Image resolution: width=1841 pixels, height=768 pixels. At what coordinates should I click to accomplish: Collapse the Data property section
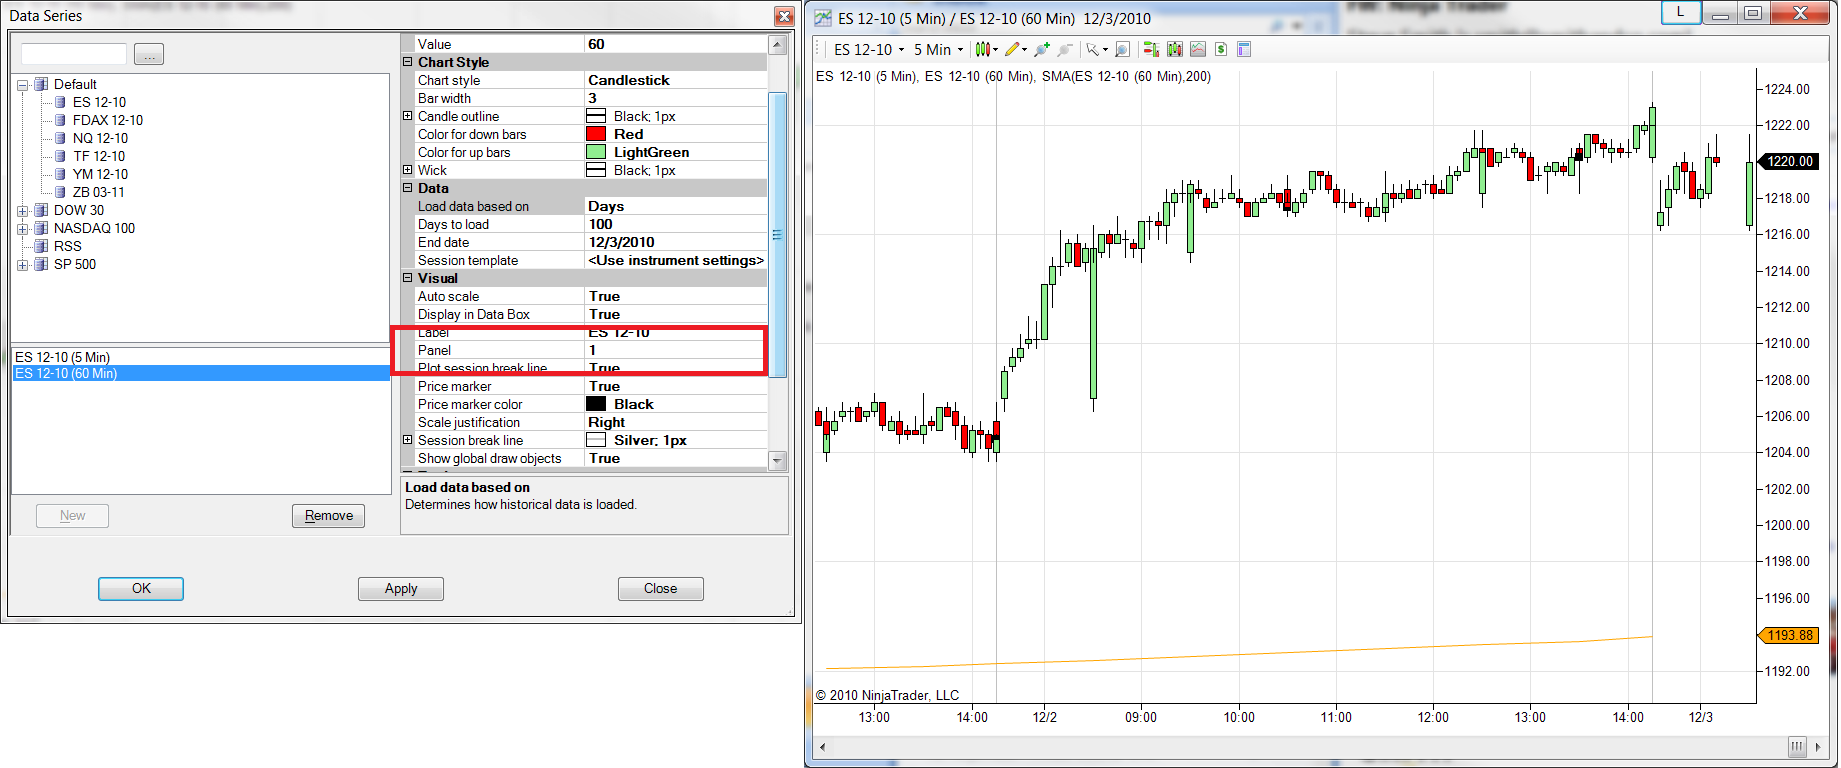click(408, 188)
